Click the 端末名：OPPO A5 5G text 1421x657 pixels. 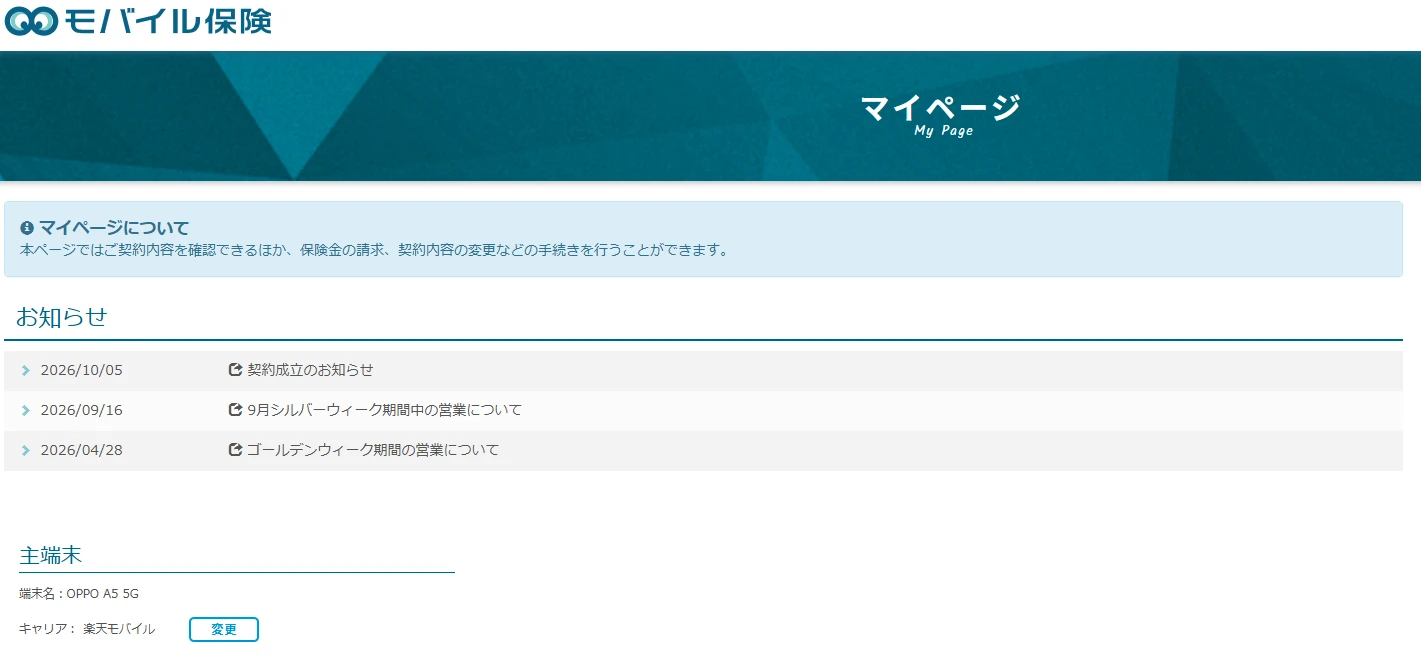tap(79, 594)
